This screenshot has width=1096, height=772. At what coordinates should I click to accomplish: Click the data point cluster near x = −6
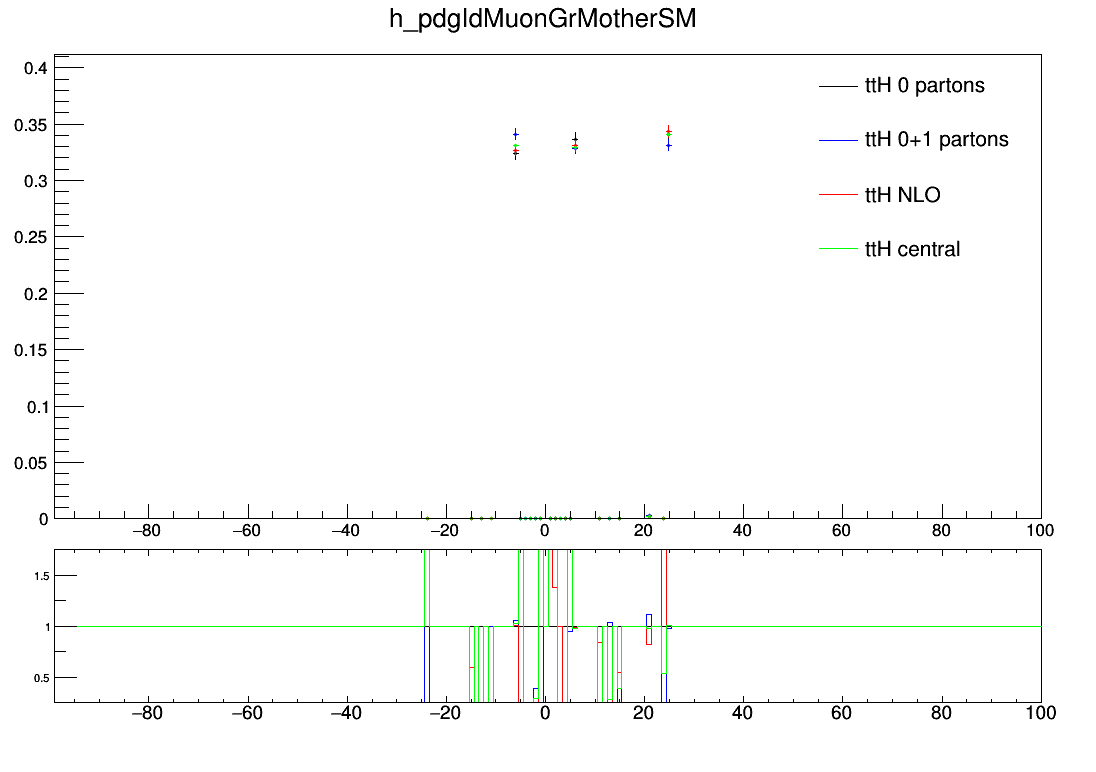pos(516,144)
